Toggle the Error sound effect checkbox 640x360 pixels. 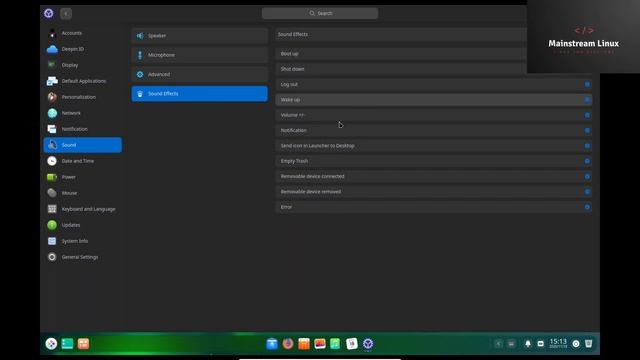(x=587, y=207)
